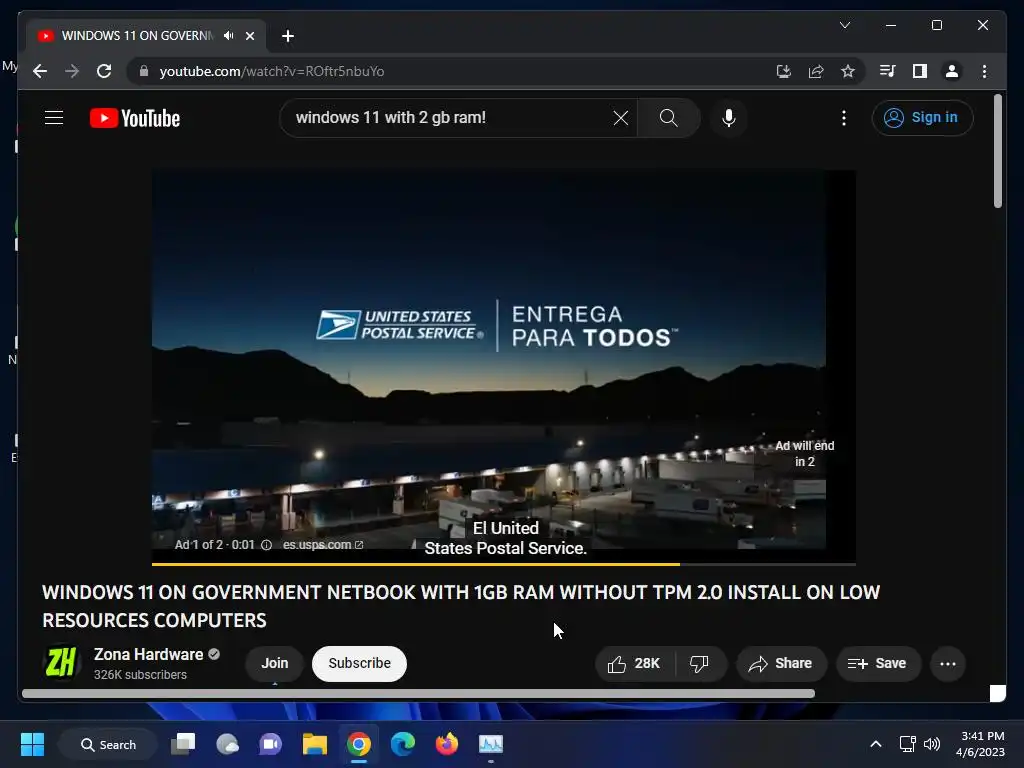Image resolution: width=1024 pixels, height=768 pixels.
Task: Close the WINDOWS 11 ON GOVERNMENT tab
Action: 249,36
